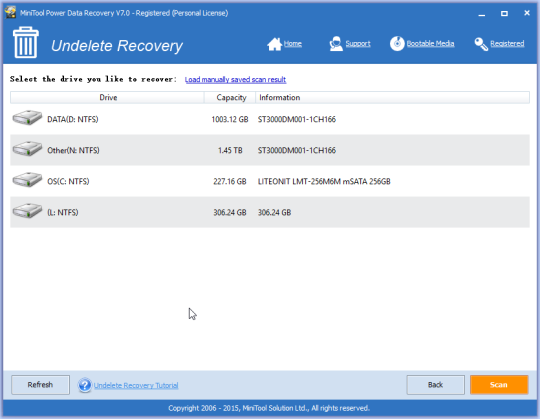Open the Bootable Media link
This screenshot has height=419, width=540.
[430, 44]
